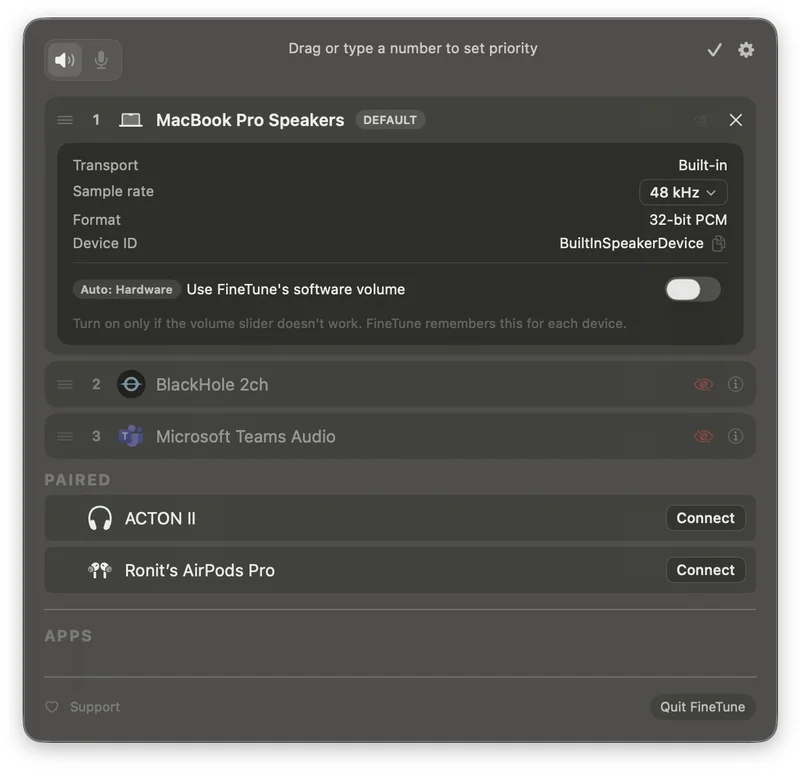800x770 pixels.
Task: Copy the BuiltInSpeakerDevice ID
Action: (x=718, y=243)
